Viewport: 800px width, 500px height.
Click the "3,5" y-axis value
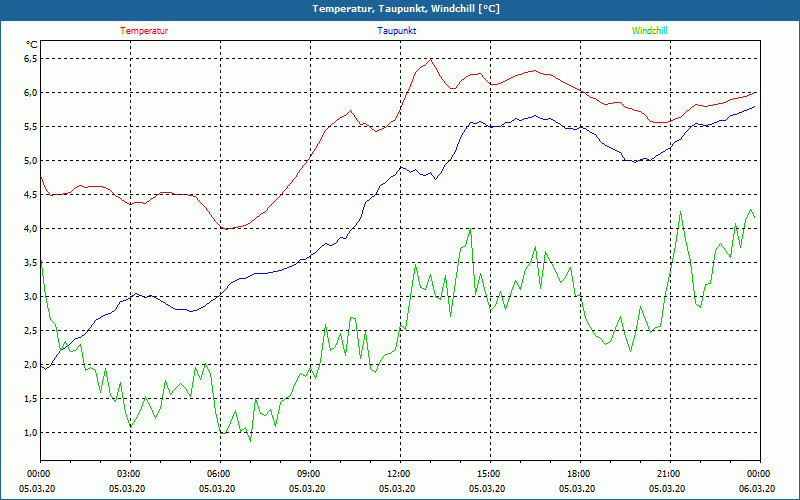coord(31,263)
